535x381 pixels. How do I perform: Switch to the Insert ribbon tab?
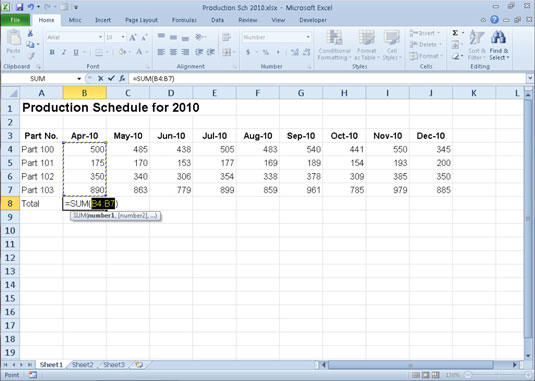[x=103, y=20]
